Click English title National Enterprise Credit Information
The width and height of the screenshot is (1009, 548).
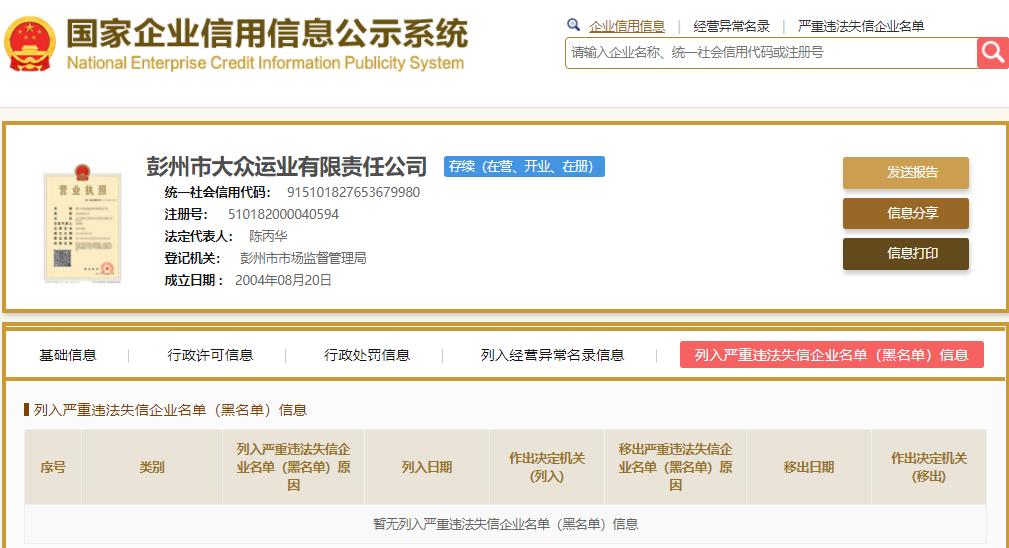265,63
